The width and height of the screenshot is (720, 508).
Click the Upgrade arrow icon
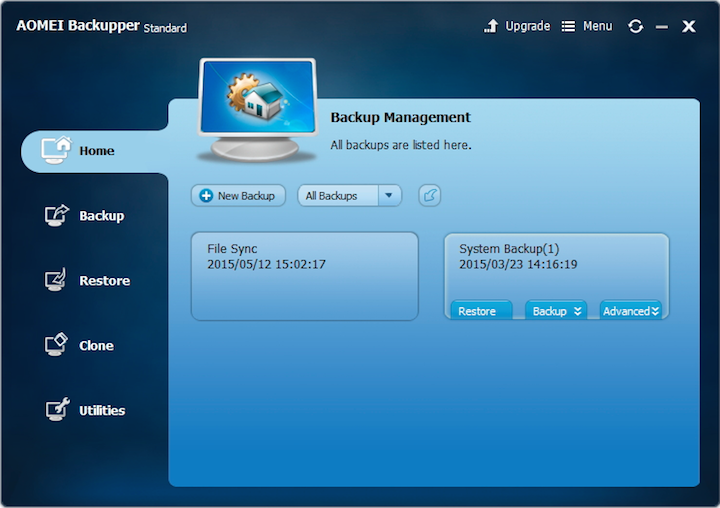(x=491, y=26)
